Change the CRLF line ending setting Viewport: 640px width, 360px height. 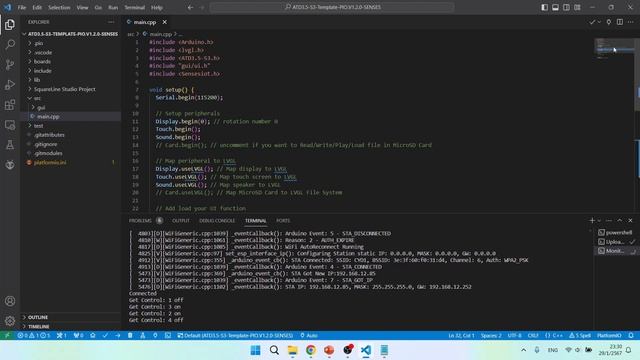pyautogui.click(x=533, y=336)
